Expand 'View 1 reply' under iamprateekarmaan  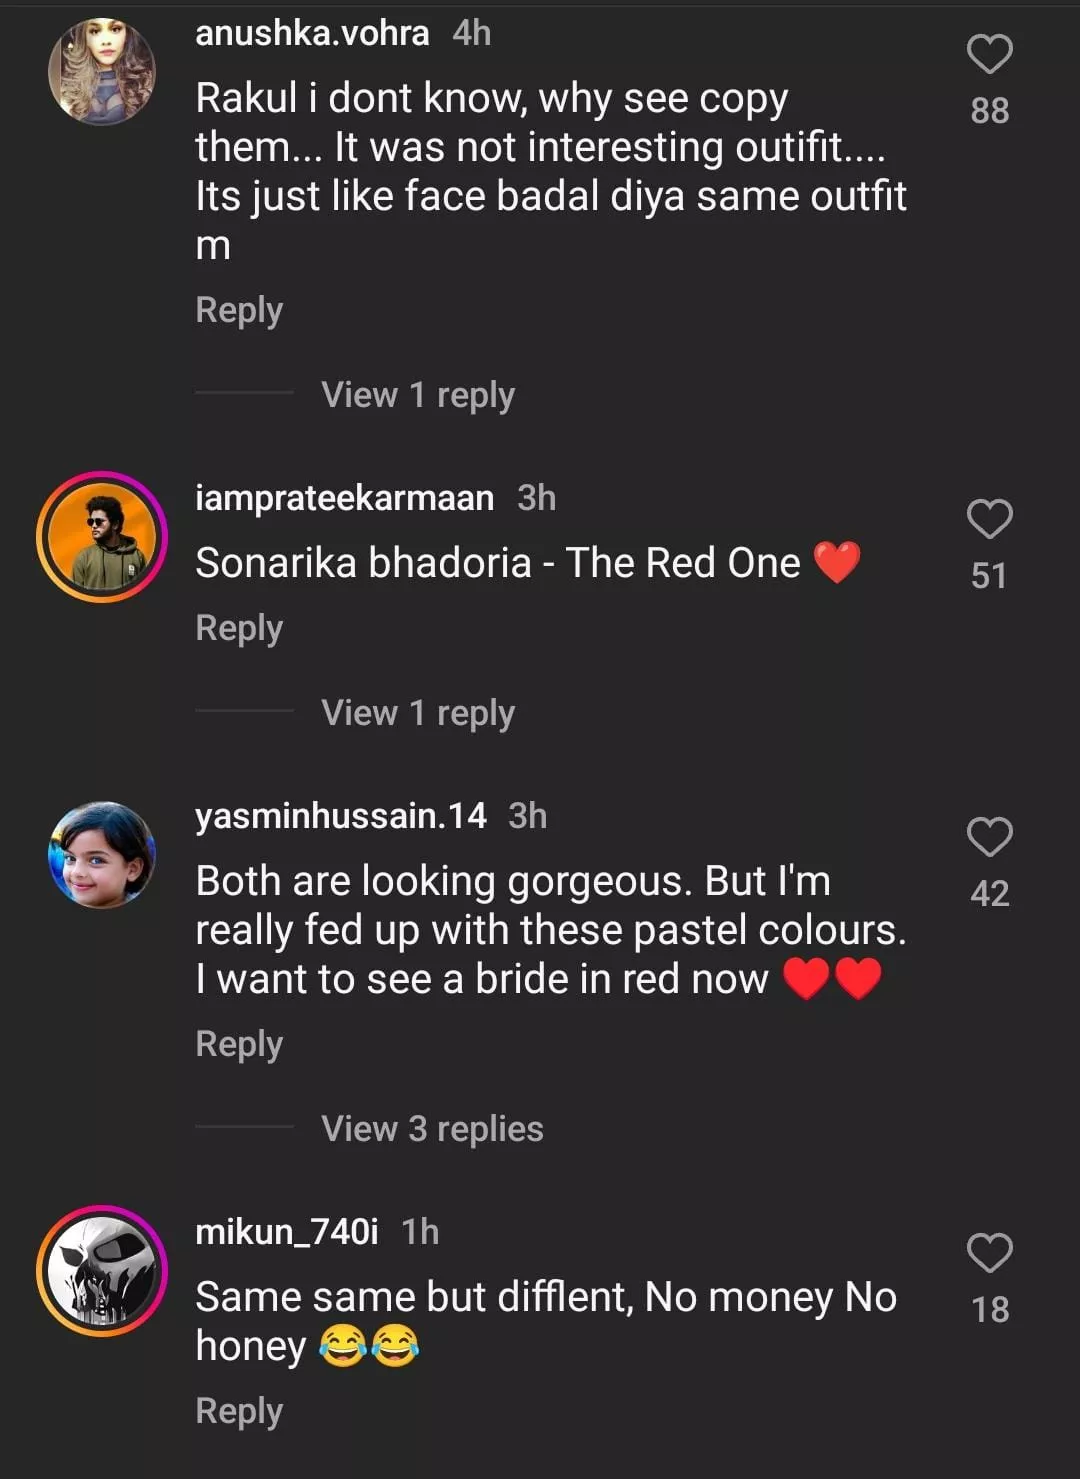[417, 713]
